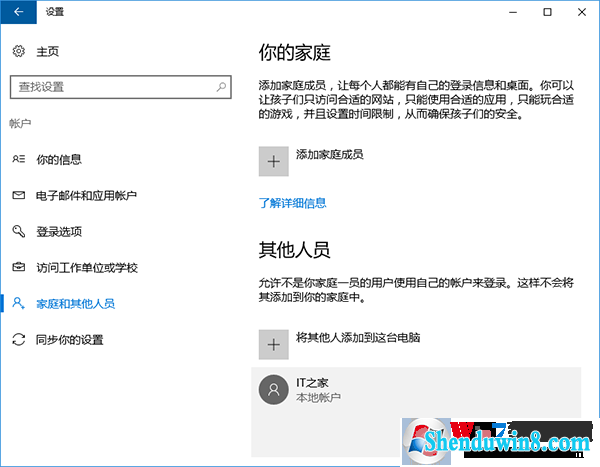Open 了解详细信息 link

[x=292, y=203]
